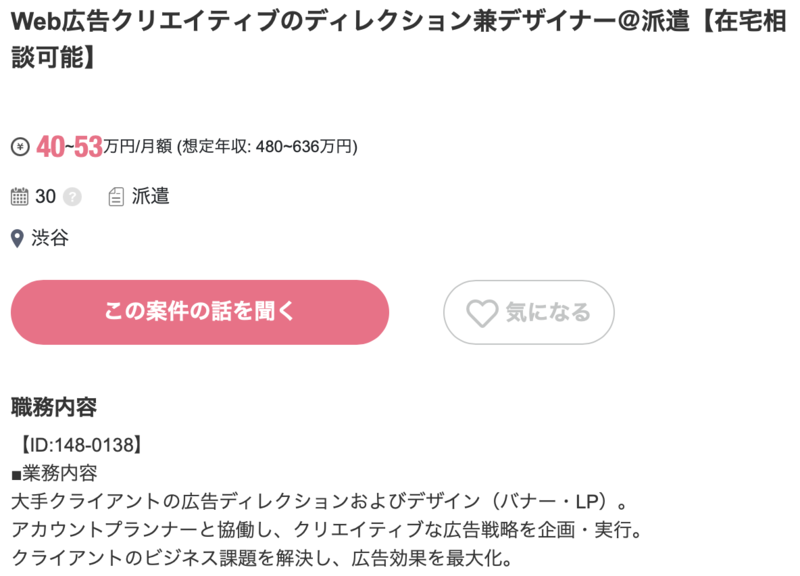This screenshot has width=800, height=576.
Task: Click the yen currency icon
Action: [x=20, y=147]
